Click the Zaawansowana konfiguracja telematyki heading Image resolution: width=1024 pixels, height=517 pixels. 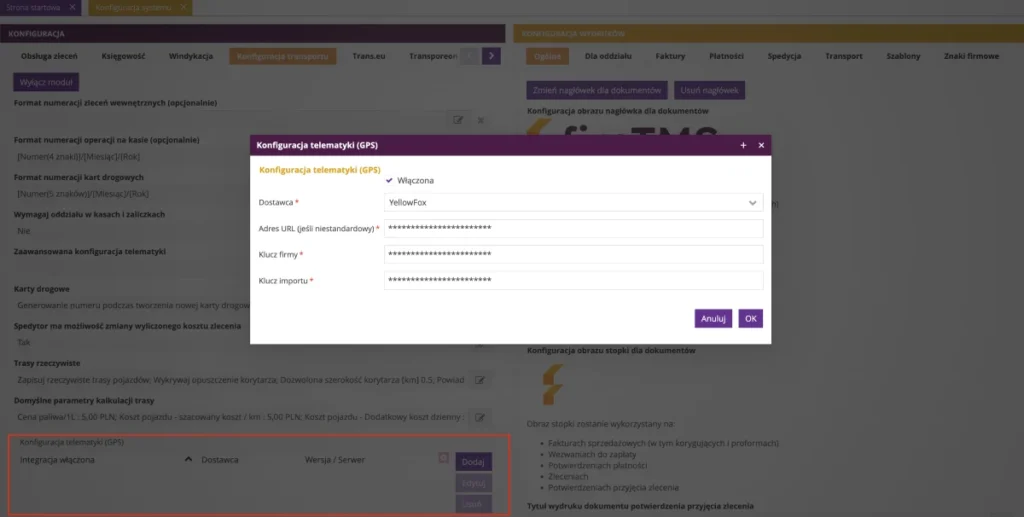click(89, 251)
